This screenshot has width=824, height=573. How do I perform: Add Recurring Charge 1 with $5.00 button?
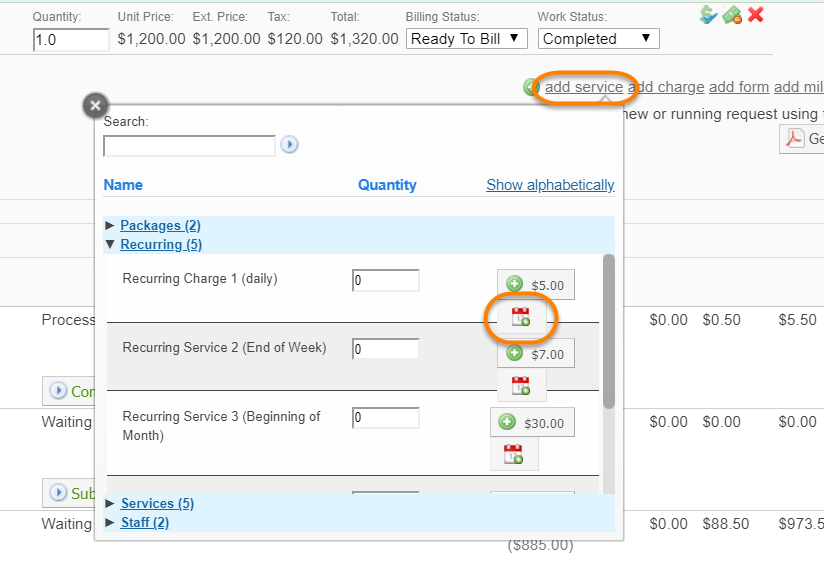[536, 285]
